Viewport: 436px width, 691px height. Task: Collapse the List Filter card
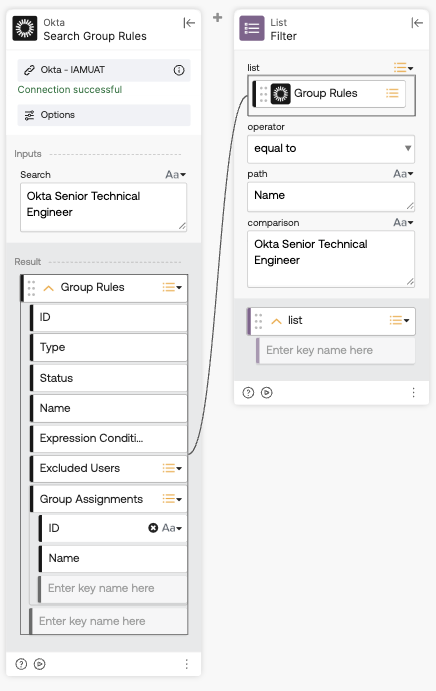coord(417,23)
